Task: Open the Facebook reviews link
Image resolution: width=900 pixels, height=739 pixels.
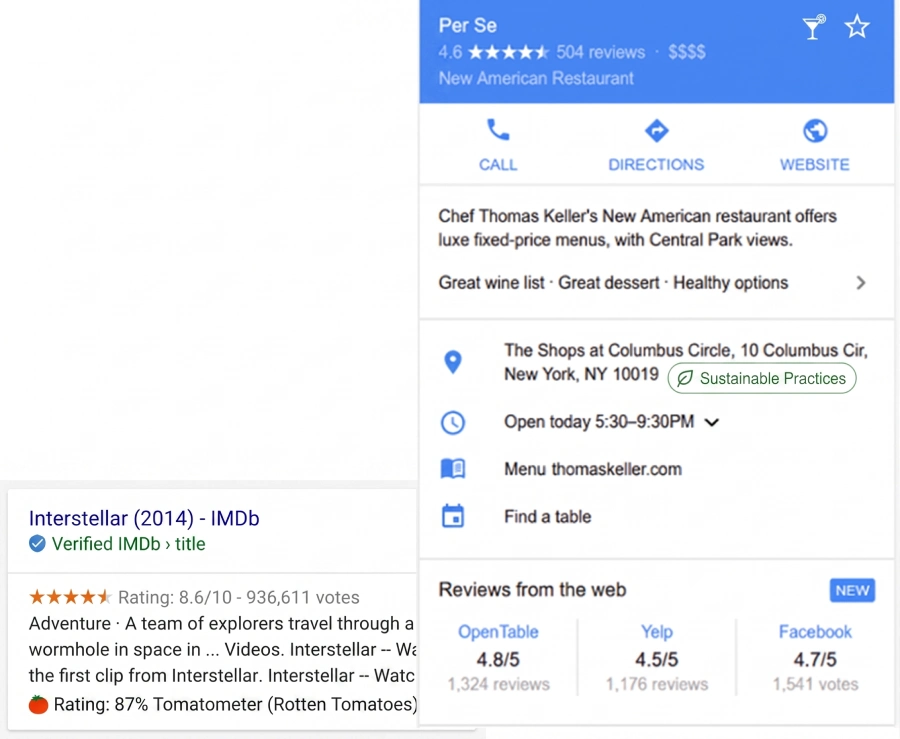Action: [815, 632]
